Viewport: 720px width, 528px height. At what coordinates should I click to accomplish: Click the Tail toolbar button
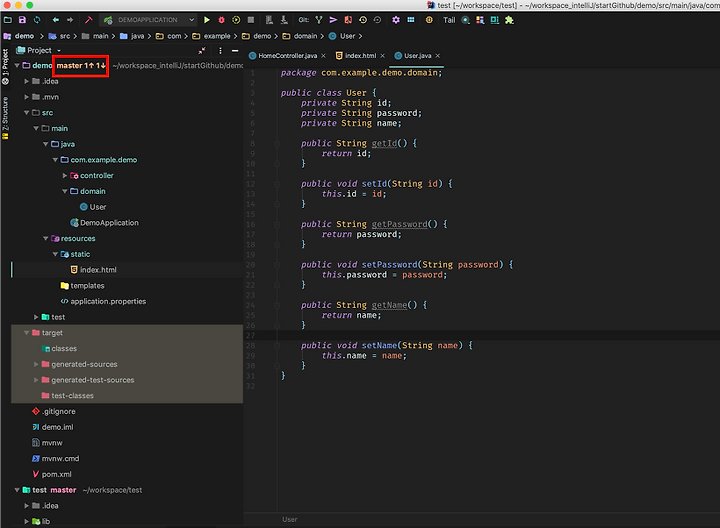[x=449, y=20]
